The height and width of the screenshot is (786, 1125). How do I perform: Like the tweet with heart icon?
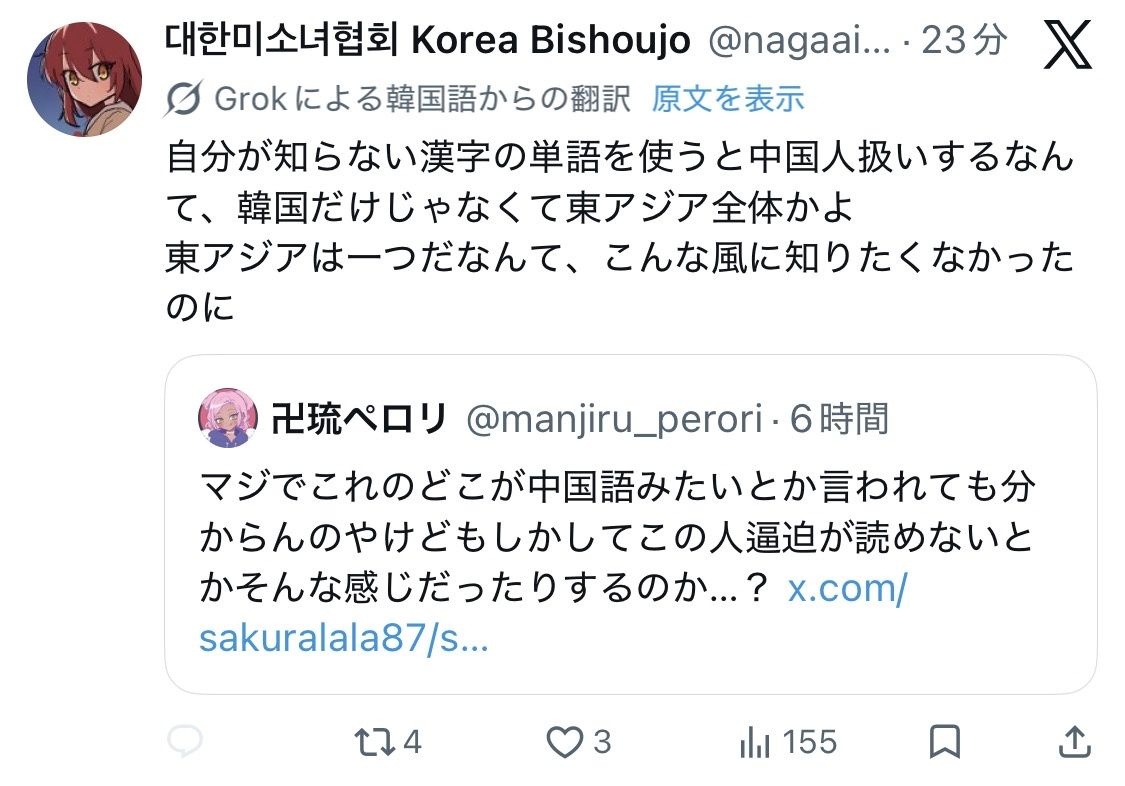tap(565, 741)
